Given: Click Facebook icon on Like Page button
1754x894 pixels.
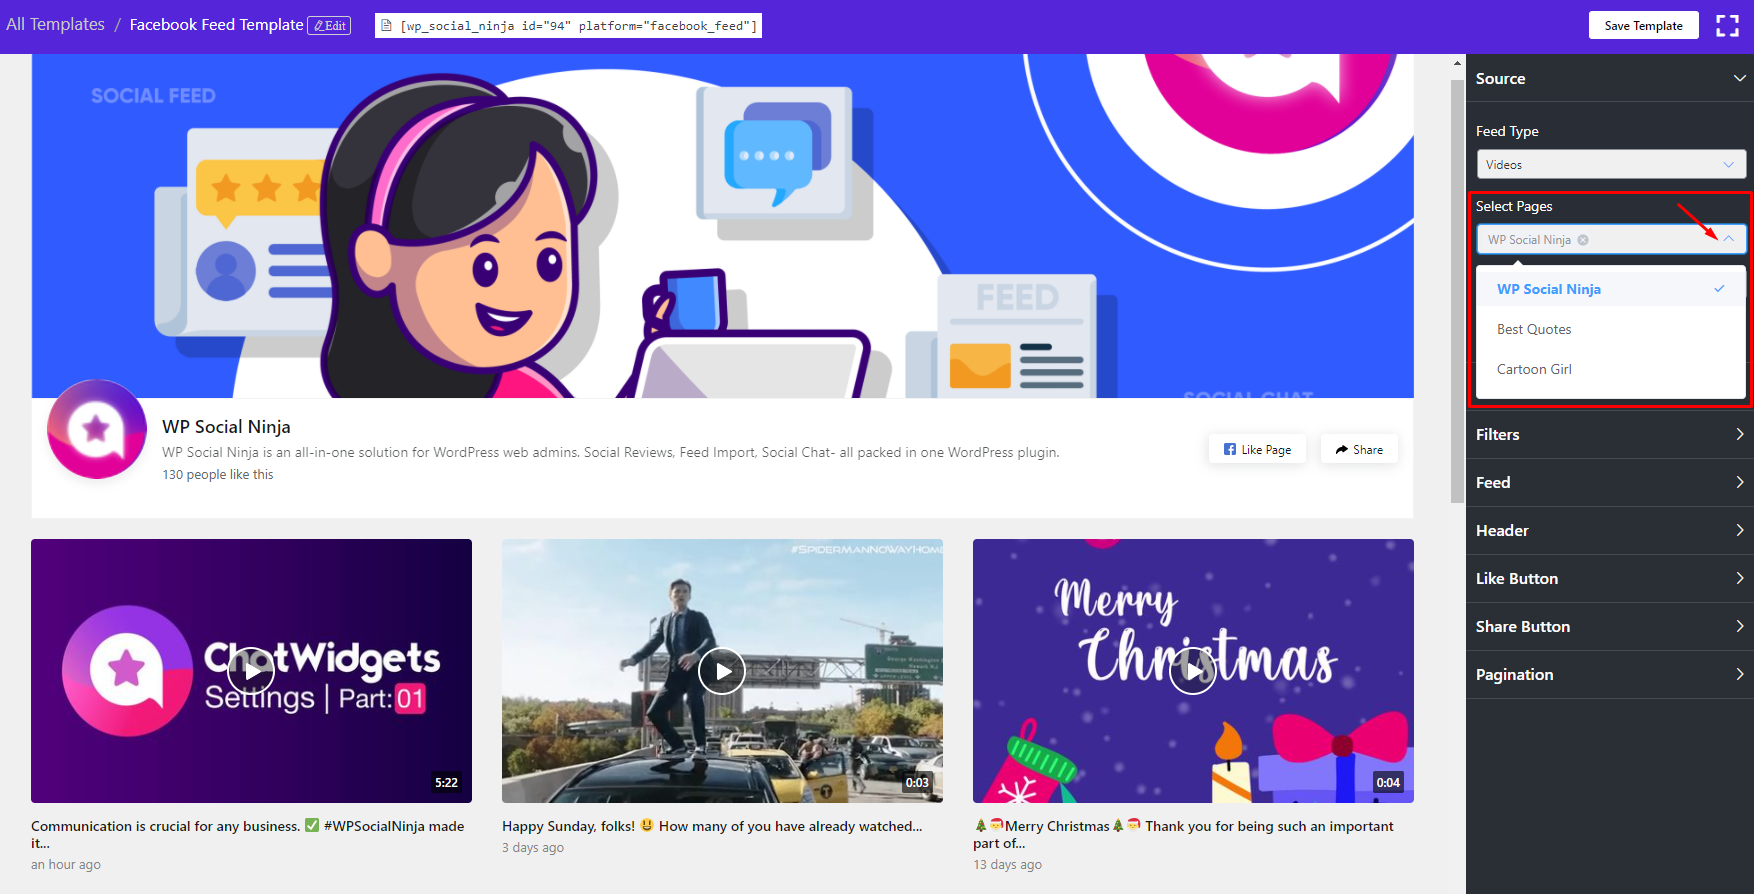Looking at the screenshot, I should 1230,449.
